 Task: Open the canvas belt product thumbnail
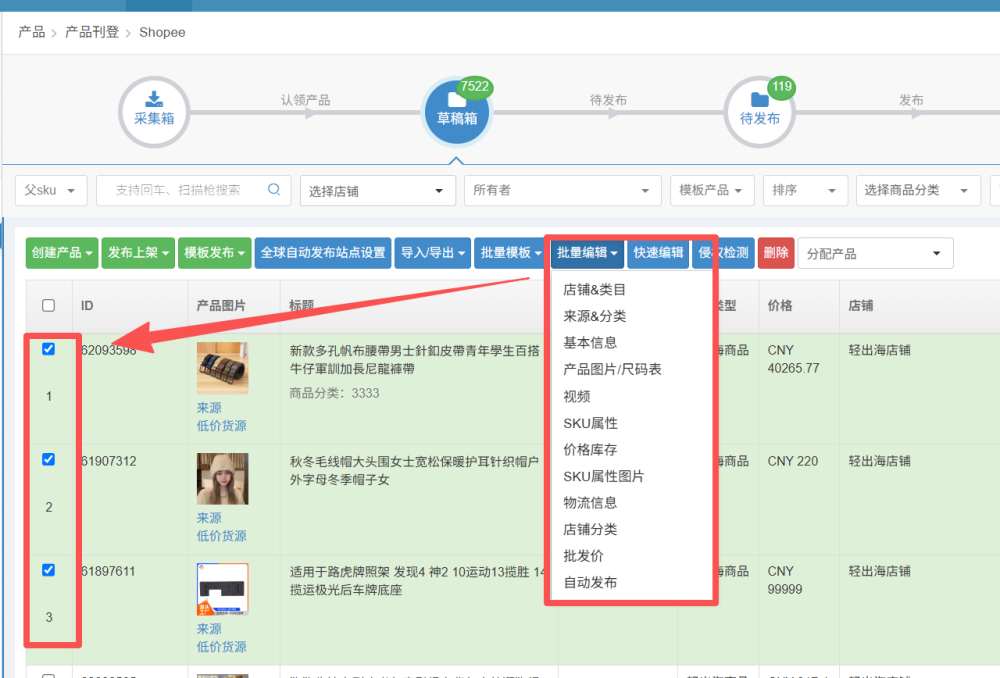[222, 368]
